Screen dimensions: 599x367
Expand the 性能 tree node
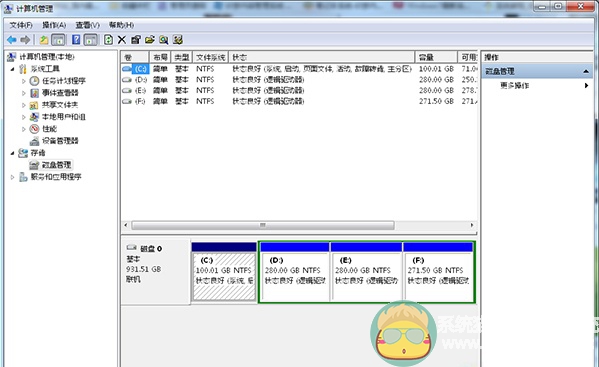[24, 129]
